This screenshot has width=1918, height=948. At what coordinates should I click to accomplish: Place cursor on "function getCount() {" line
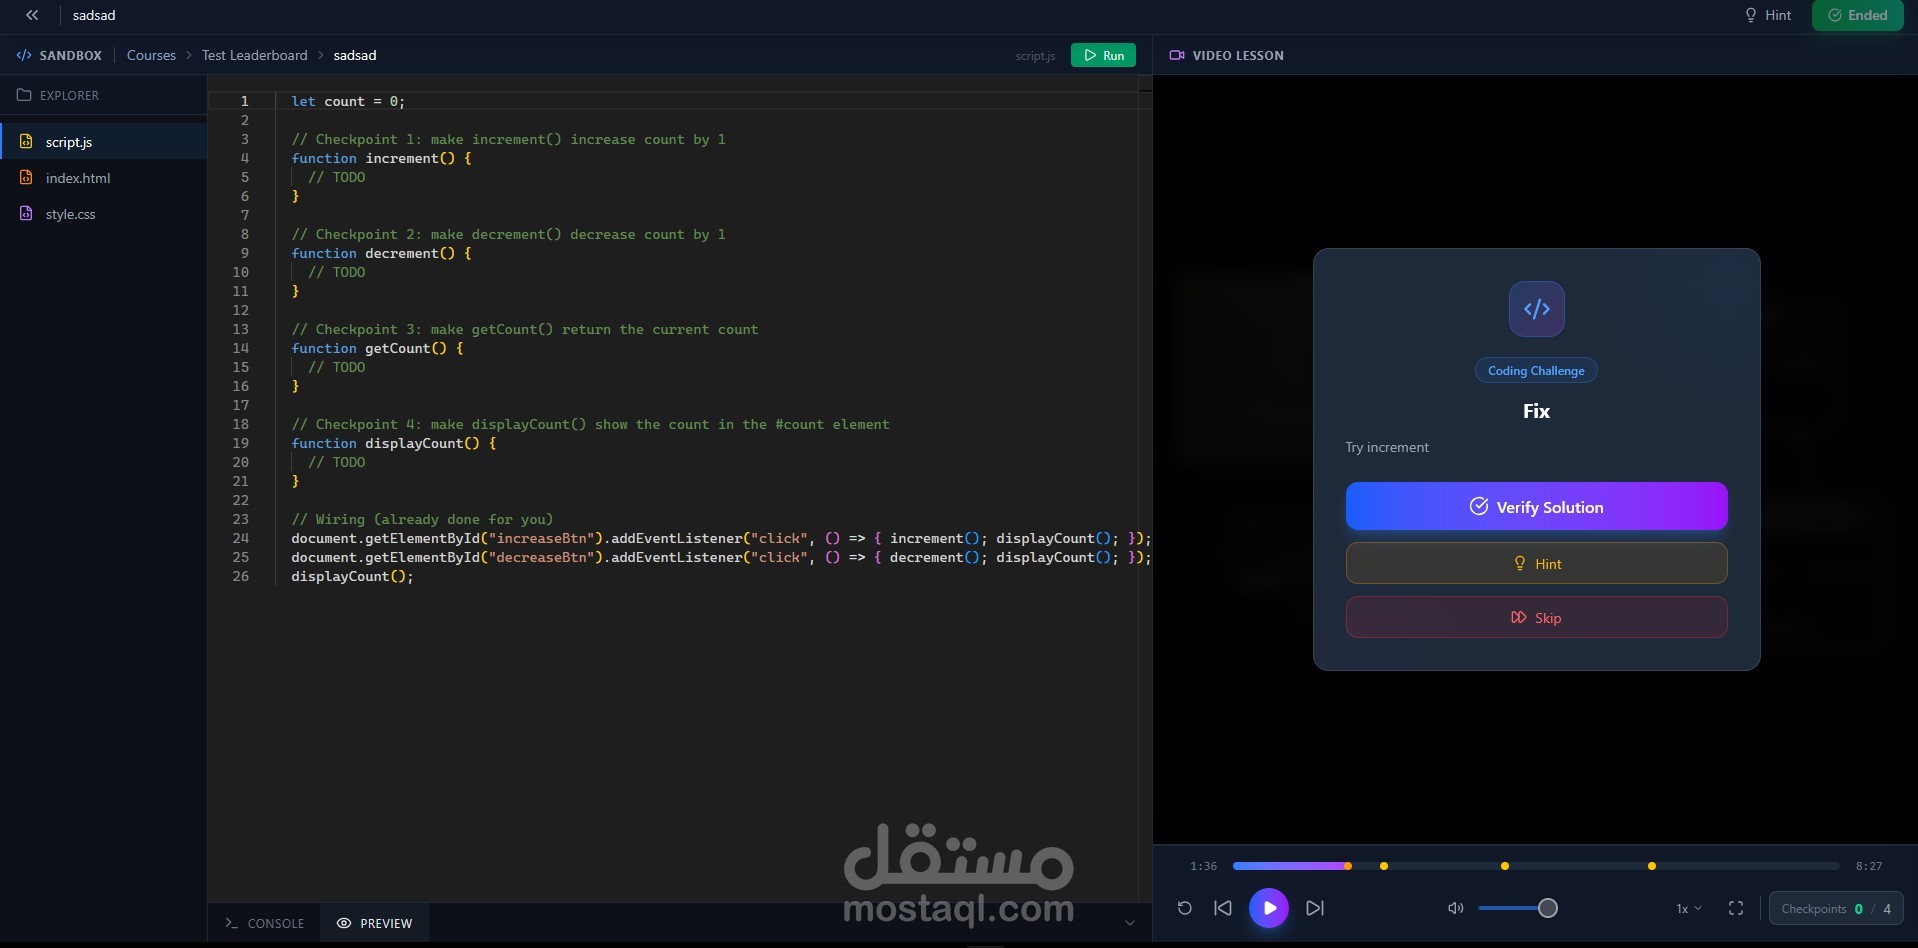coord(377,348)
